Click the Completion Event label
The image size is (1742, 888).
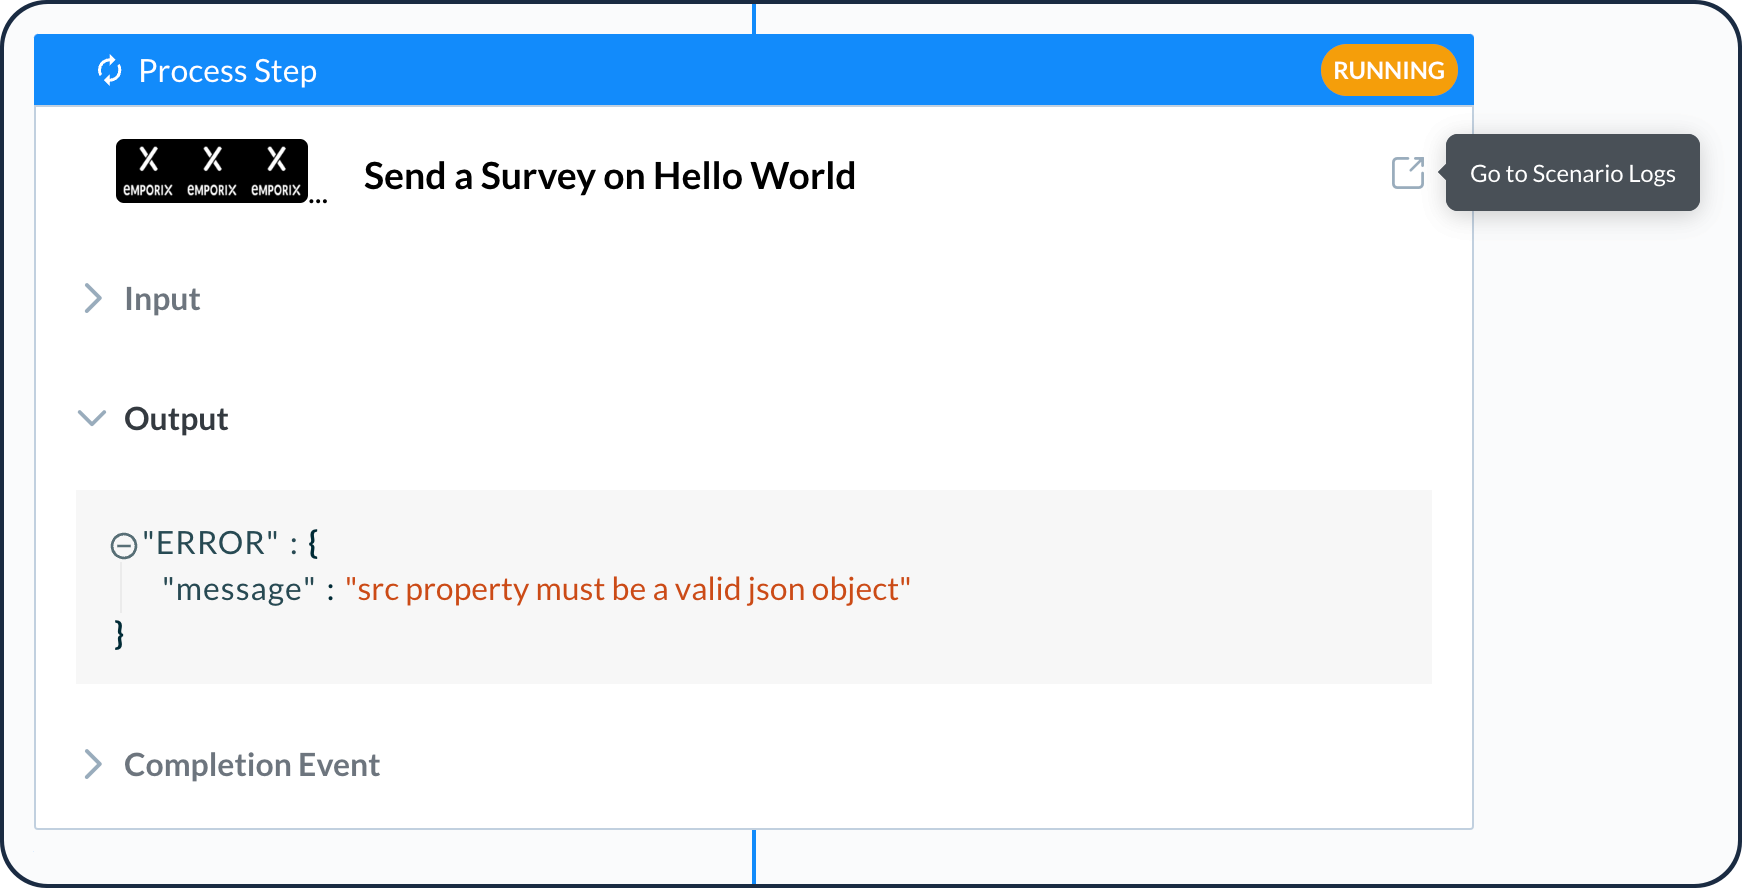point(252,765)
